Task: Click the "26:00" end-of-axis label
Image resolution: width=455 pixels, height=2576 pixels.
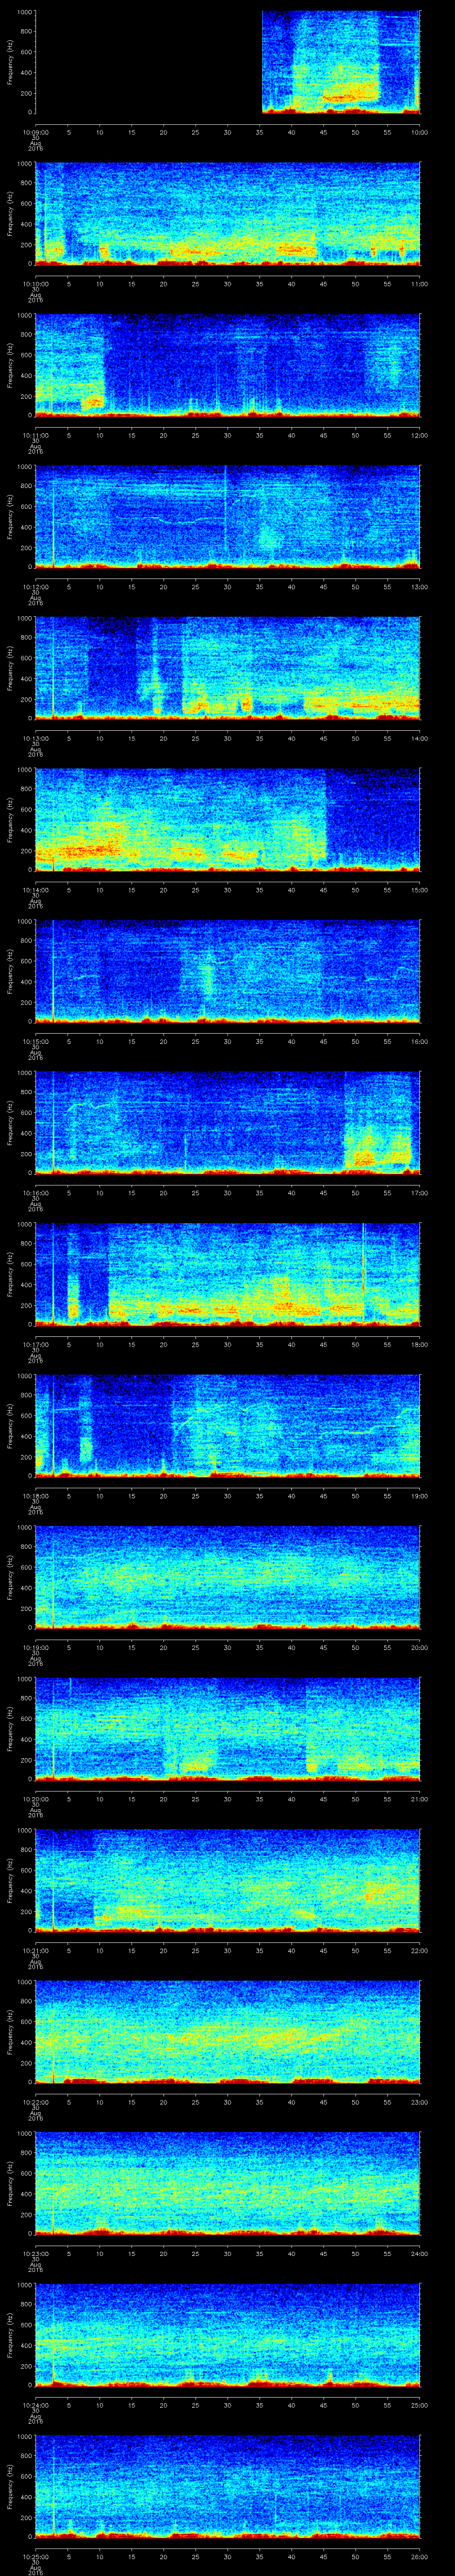Action: pos(420,2556)
